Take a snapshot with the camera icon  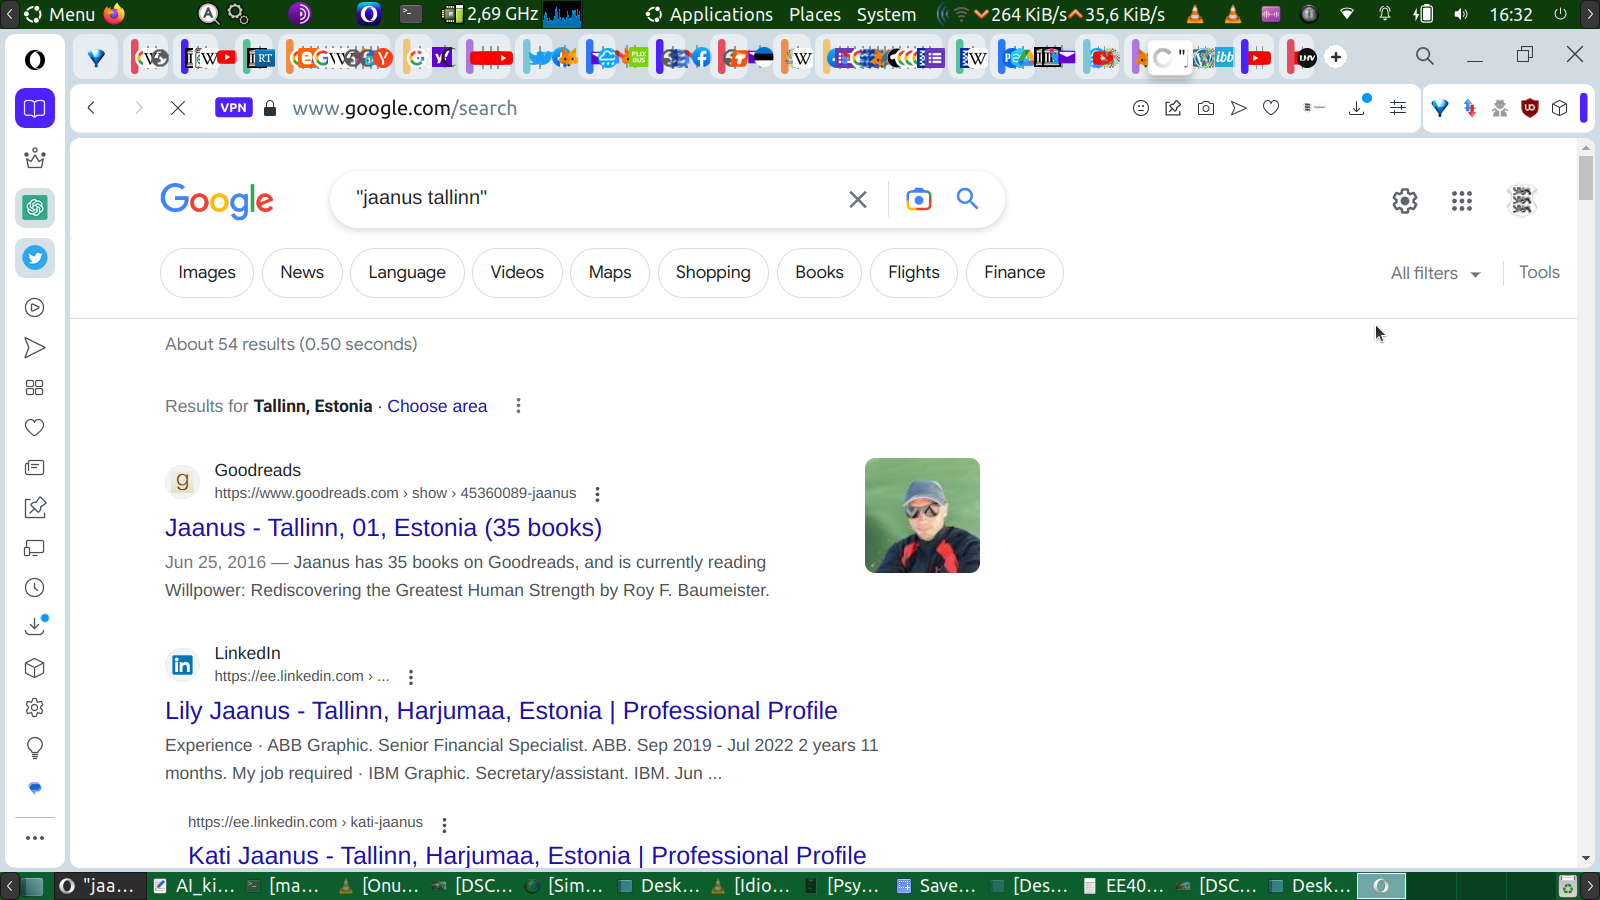tap(1206, 108)
